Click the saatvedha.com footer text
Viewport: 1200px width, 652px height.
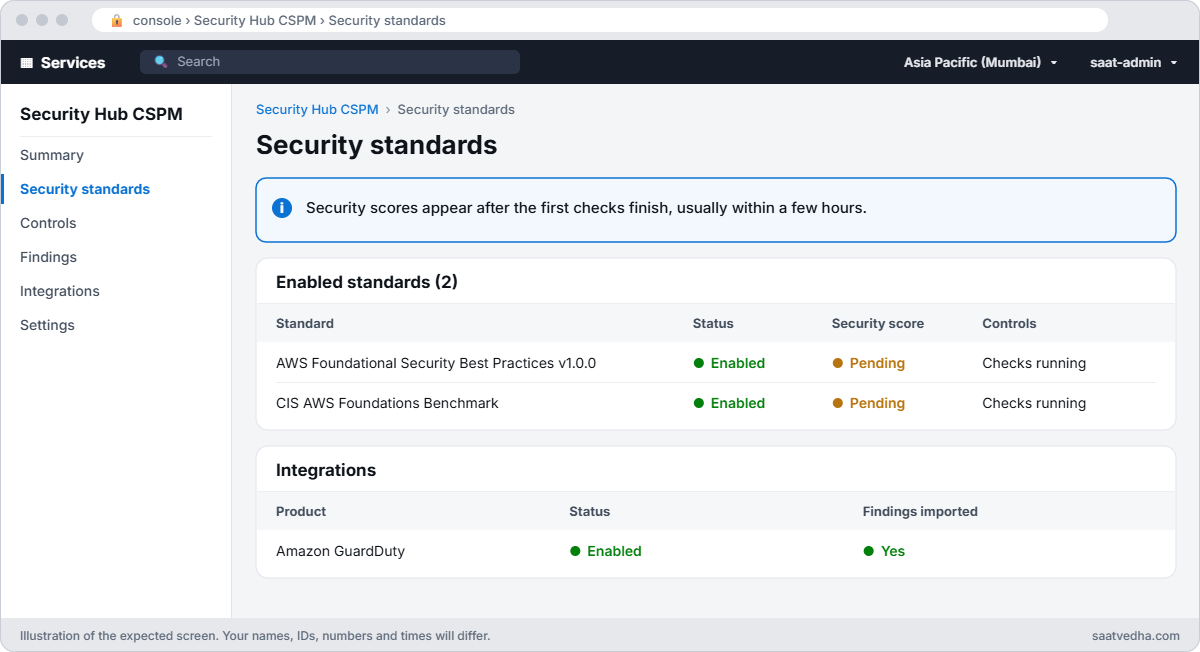(1137, 635)
